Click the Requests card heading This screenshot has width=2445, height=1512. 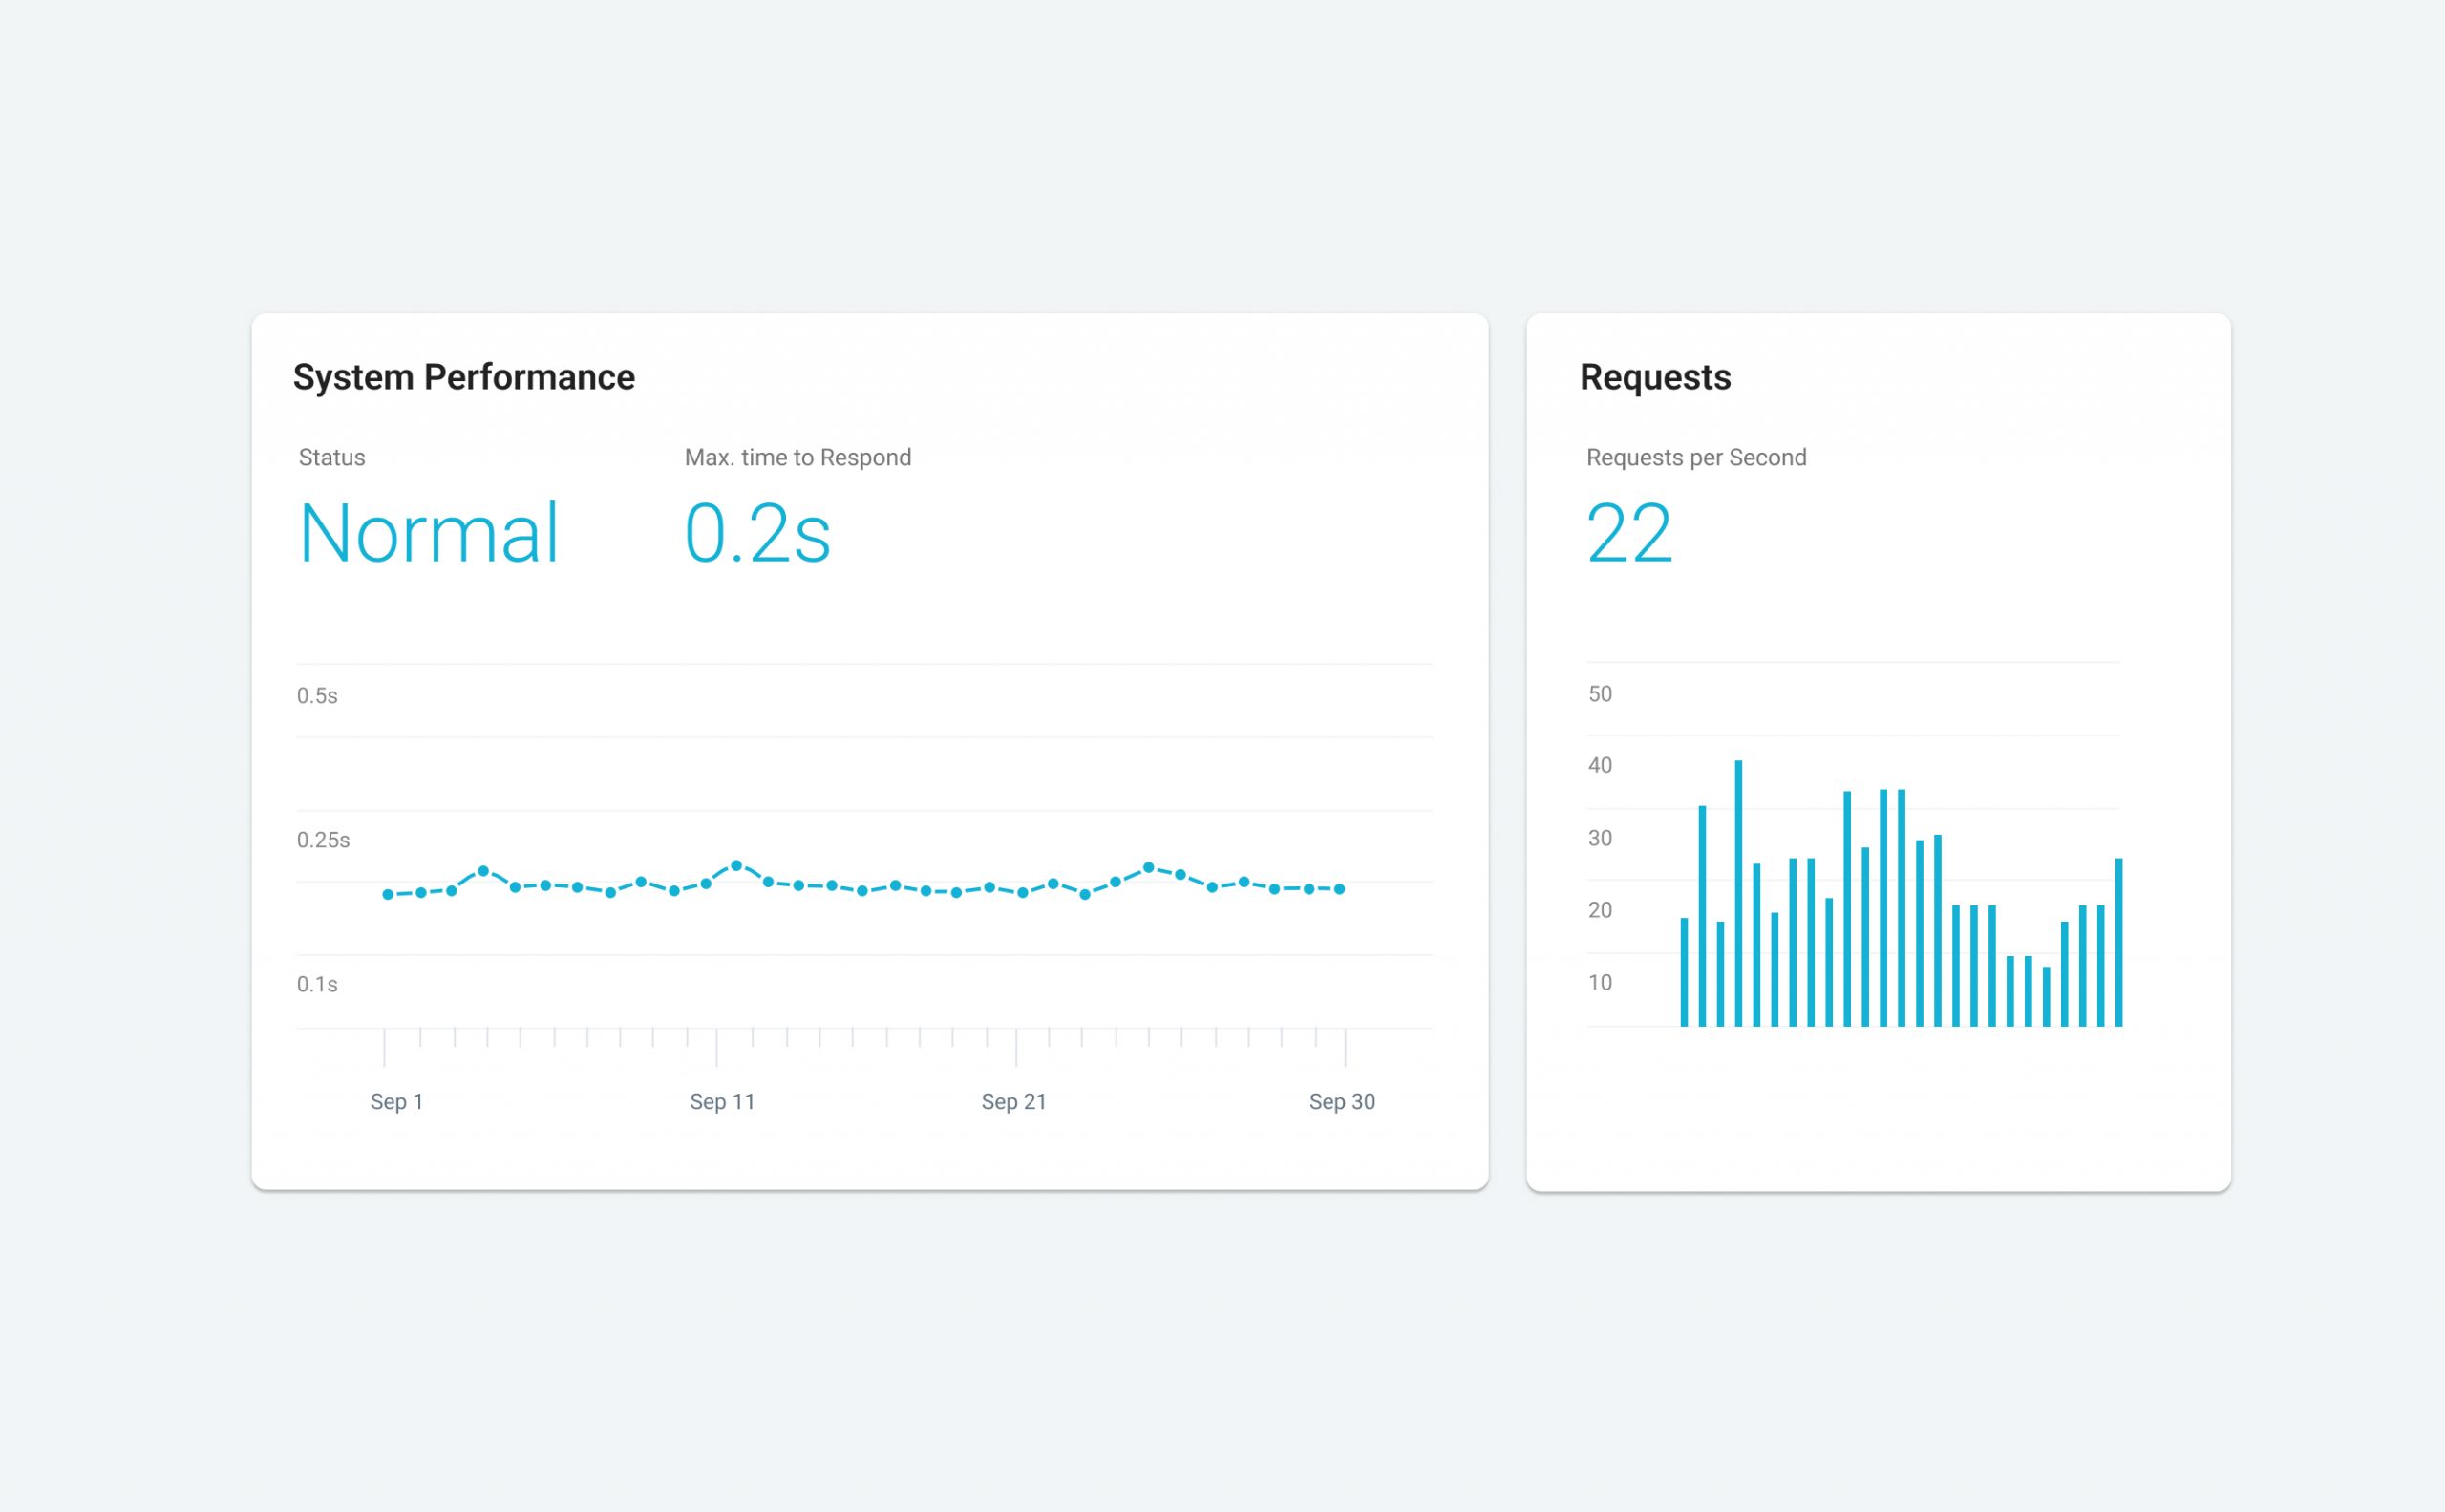click(1655, 377)
